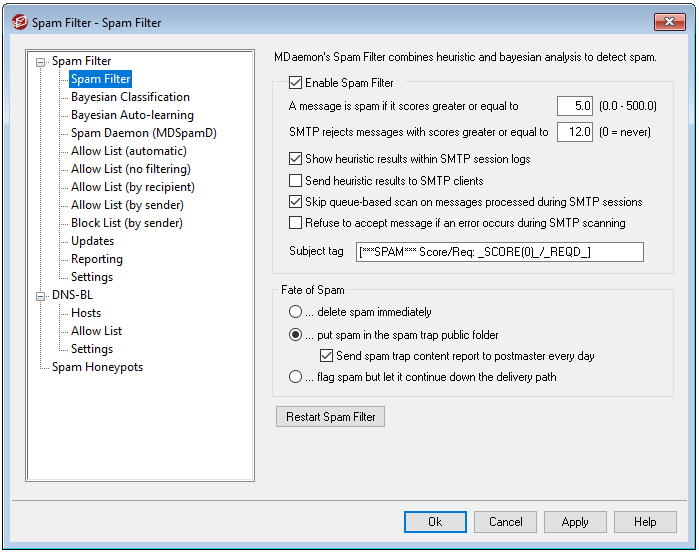Choose the delete spam immediately option
Screen dimensions: 699x554
click(295, 312)
